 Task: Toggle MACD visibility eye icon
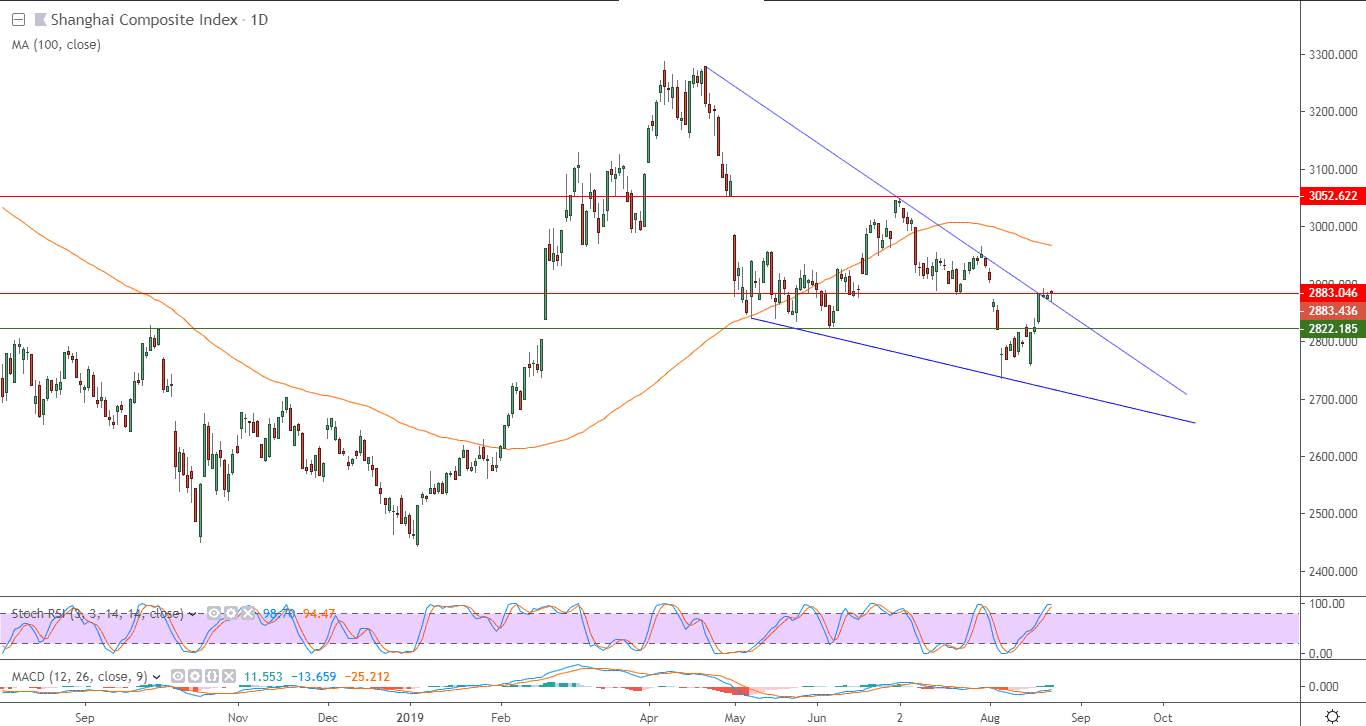coord(178,677)
